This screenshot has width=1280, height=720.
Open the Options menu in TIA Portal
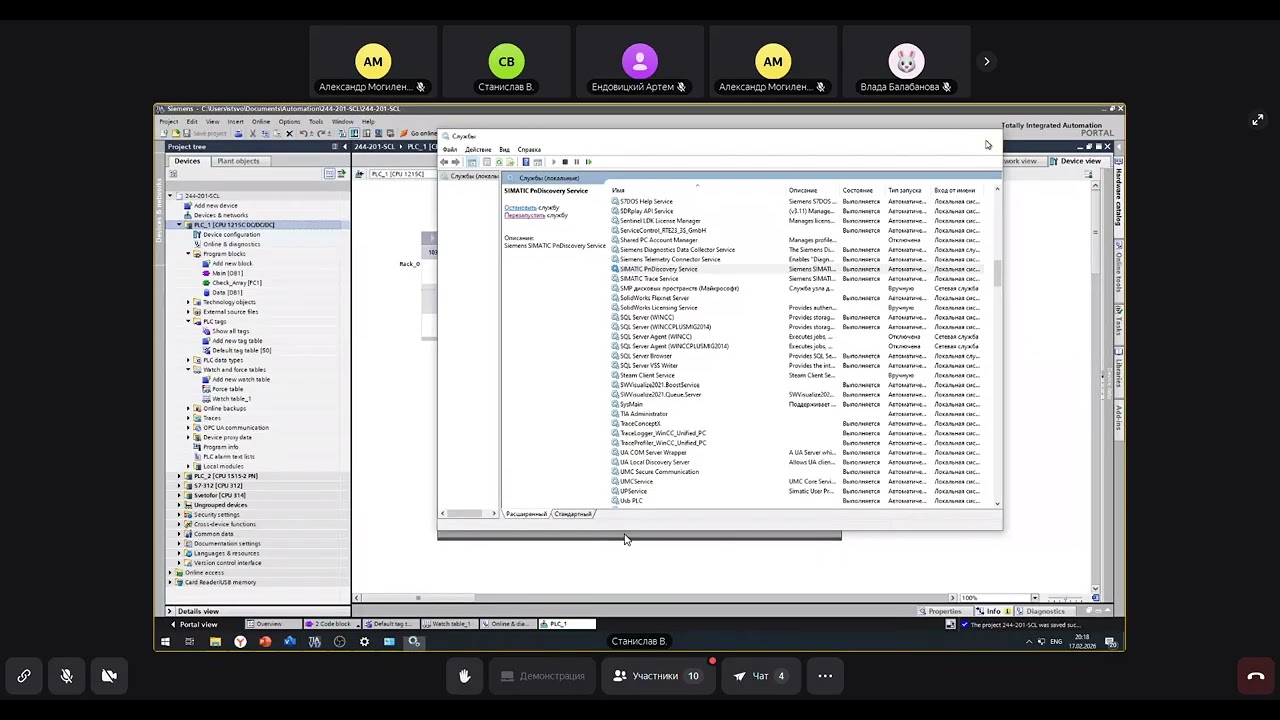pos(289,122)
